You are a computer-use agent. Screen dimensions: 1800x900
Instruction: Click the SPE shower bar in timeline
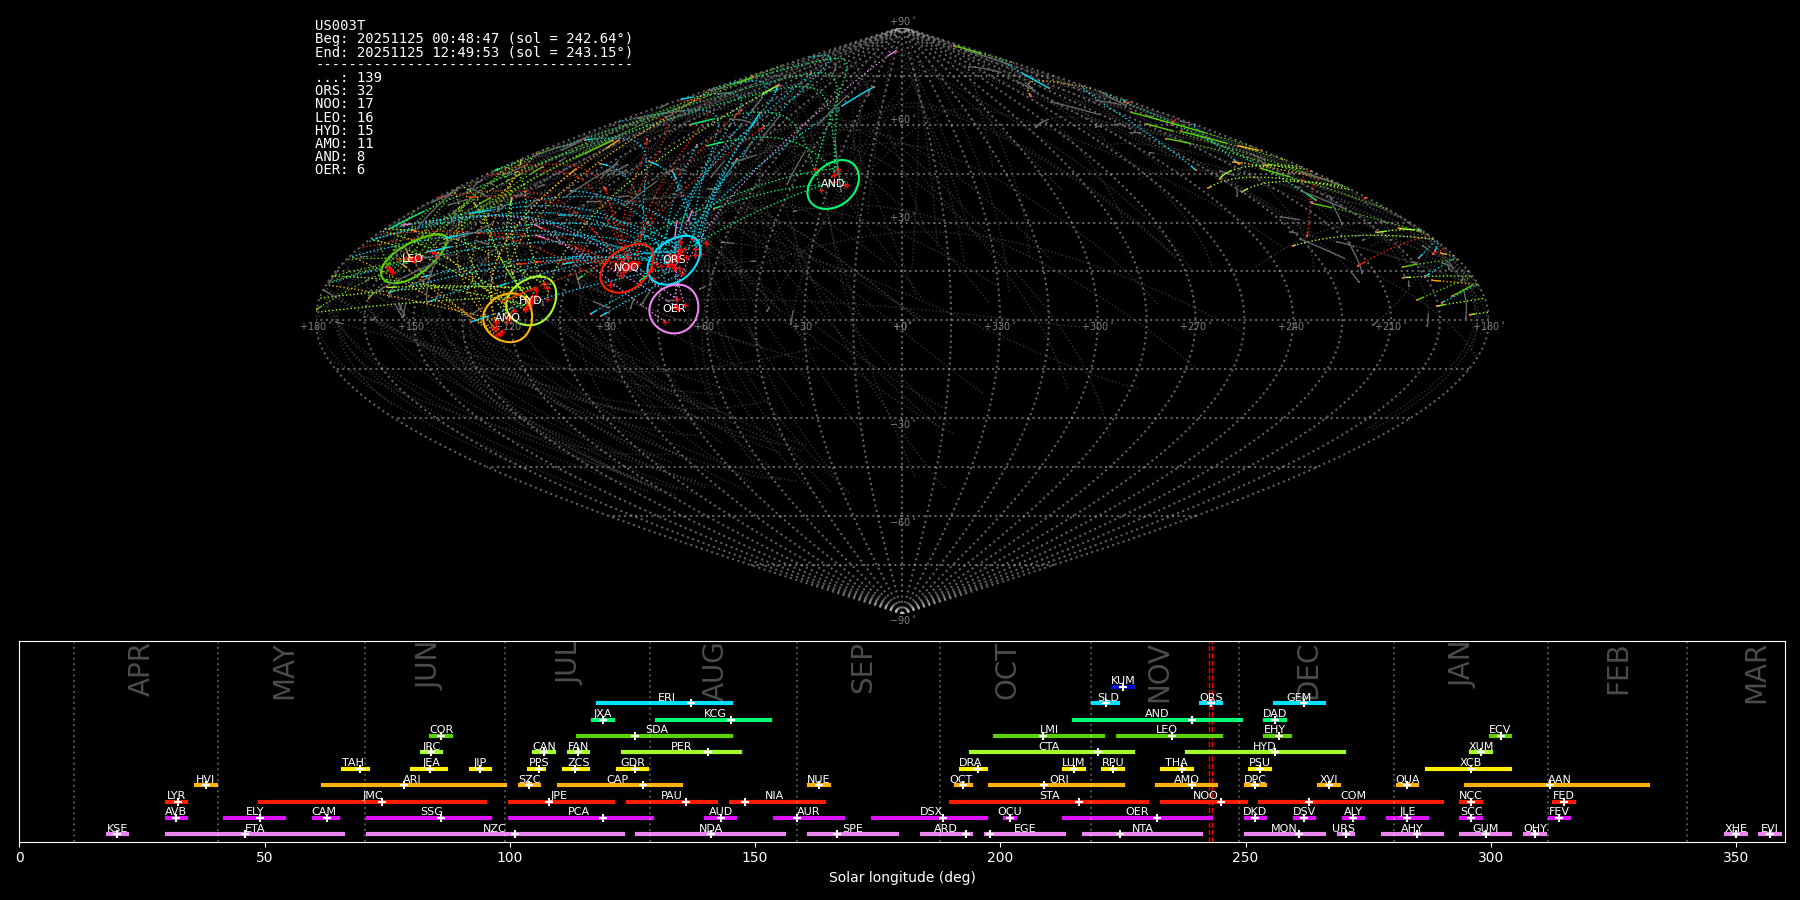[x=853, y=834]
